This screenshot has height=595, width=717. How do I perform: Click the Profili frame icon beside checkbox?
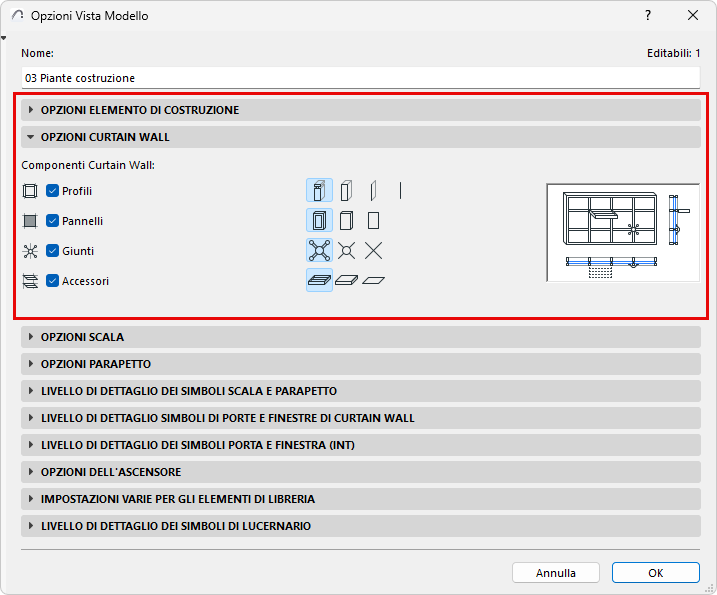(x=30, y=191)
